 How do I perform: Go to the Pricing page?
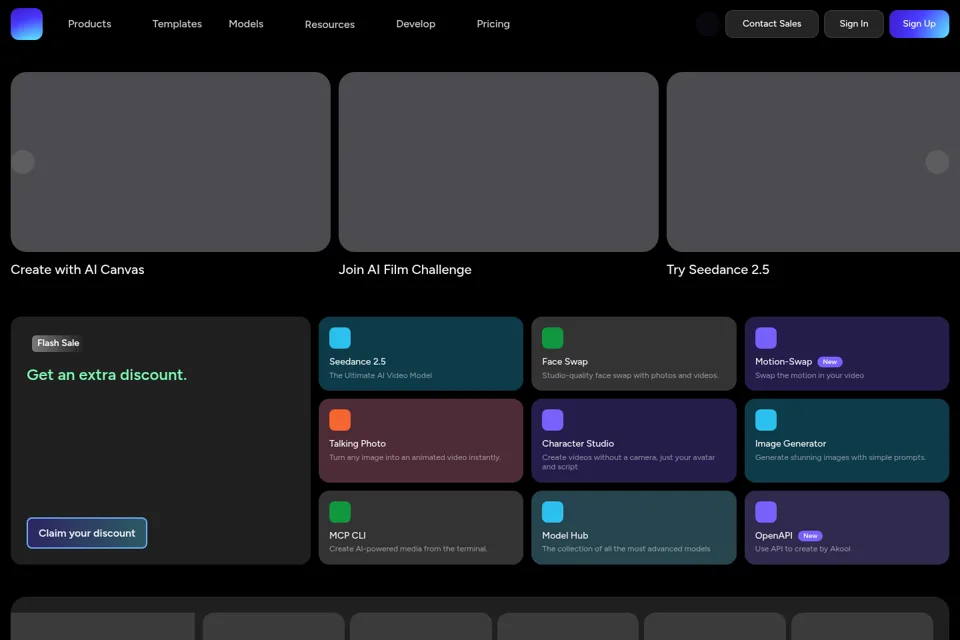pyautogui.click(x=493, y=24)
